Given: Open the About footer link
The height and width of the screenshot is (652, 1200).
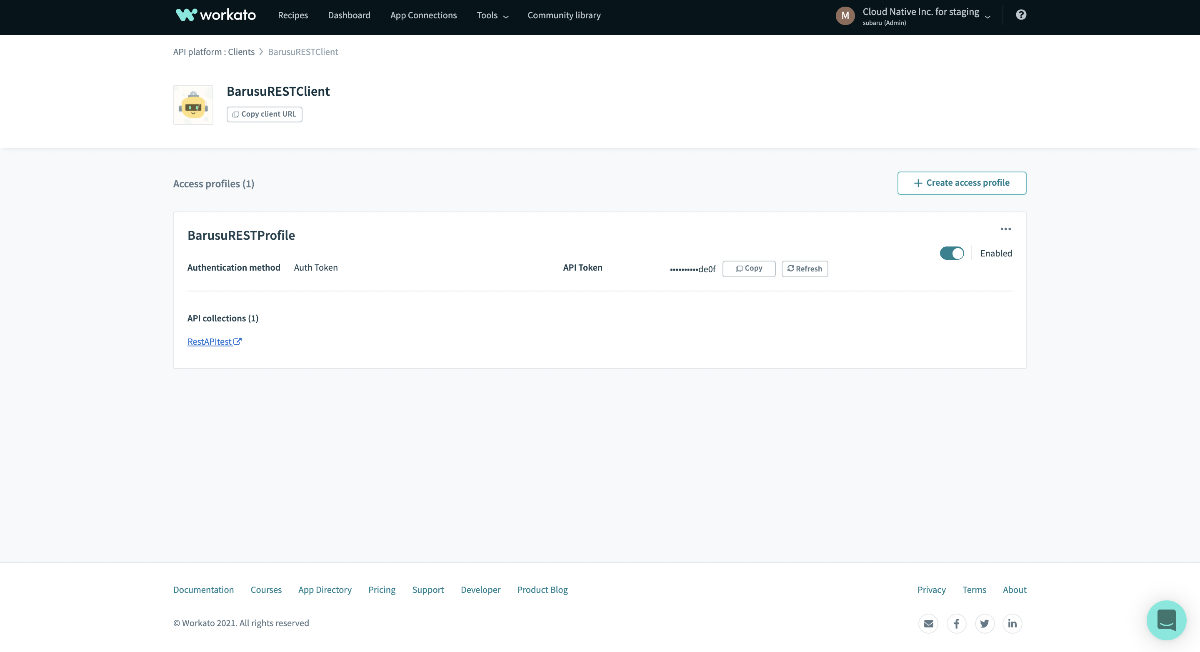Looking at the screenshot, I should [x=1015, y=590].
